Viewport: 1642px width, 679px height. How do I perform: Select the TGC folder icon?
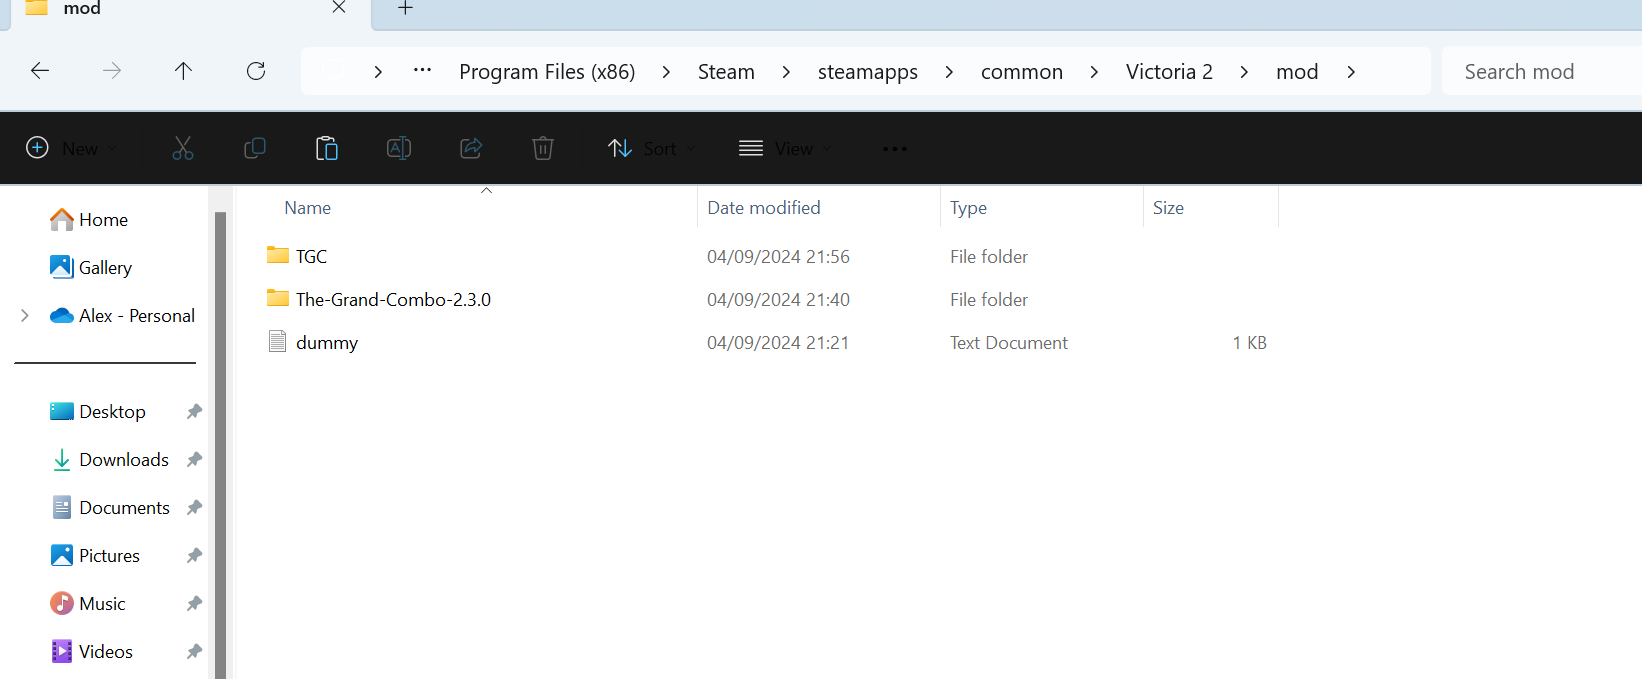(278, 256)
